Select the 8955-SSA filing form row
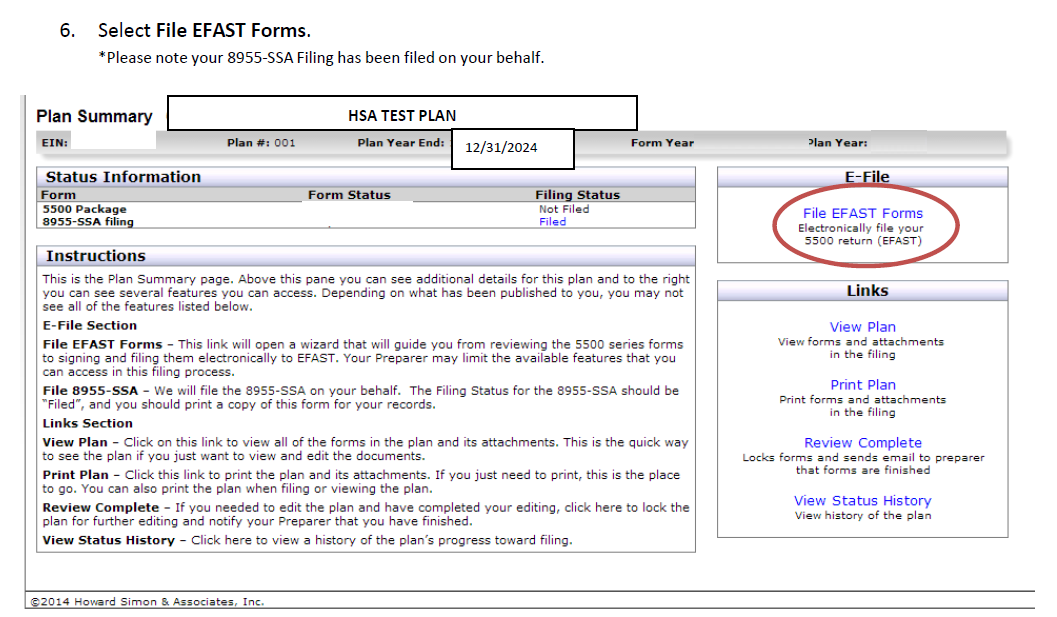The width and height of the screenshot is (1057, 617). pos(88,222)
